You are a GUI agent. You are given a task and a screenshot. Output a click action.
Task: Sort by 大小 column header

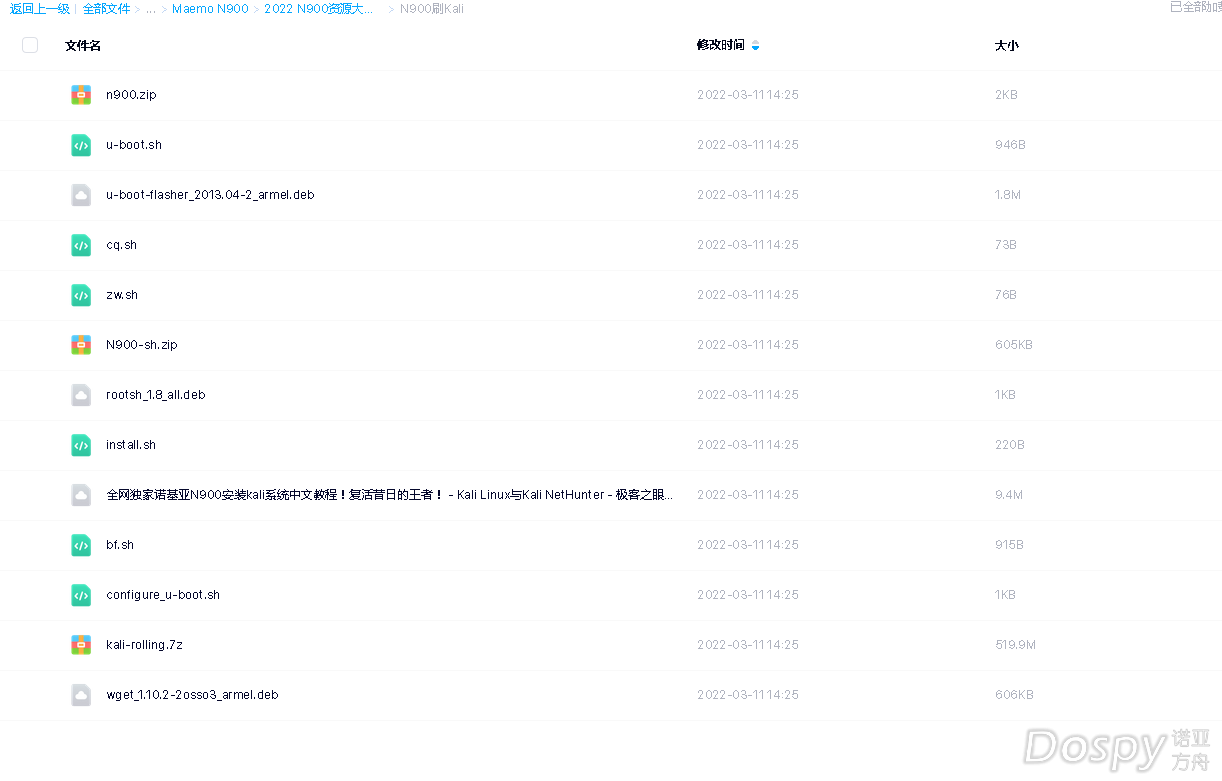[1007, 45]
